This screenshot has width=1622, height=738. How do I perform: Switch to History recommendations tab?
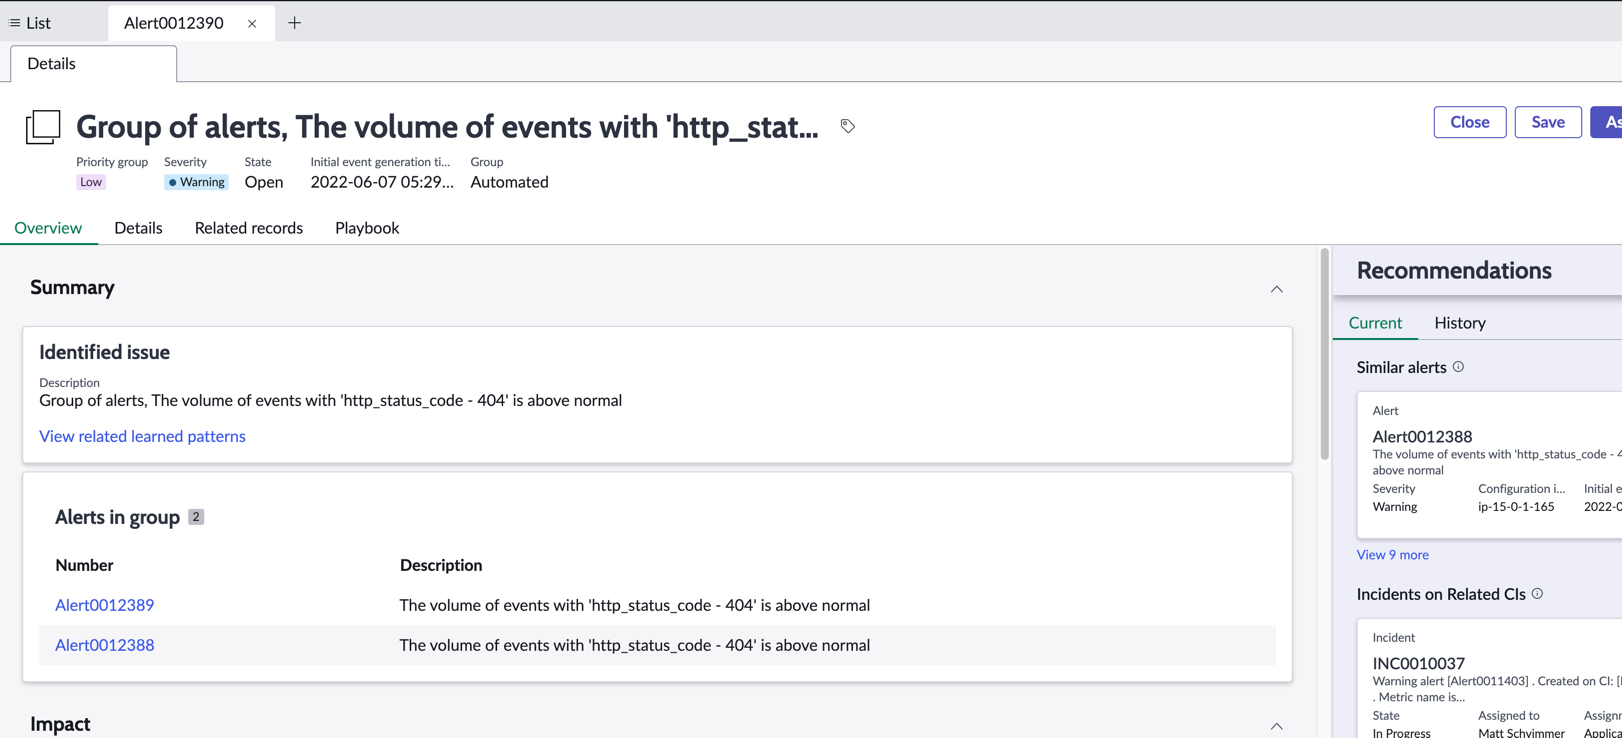click(x=1460, y=323)
